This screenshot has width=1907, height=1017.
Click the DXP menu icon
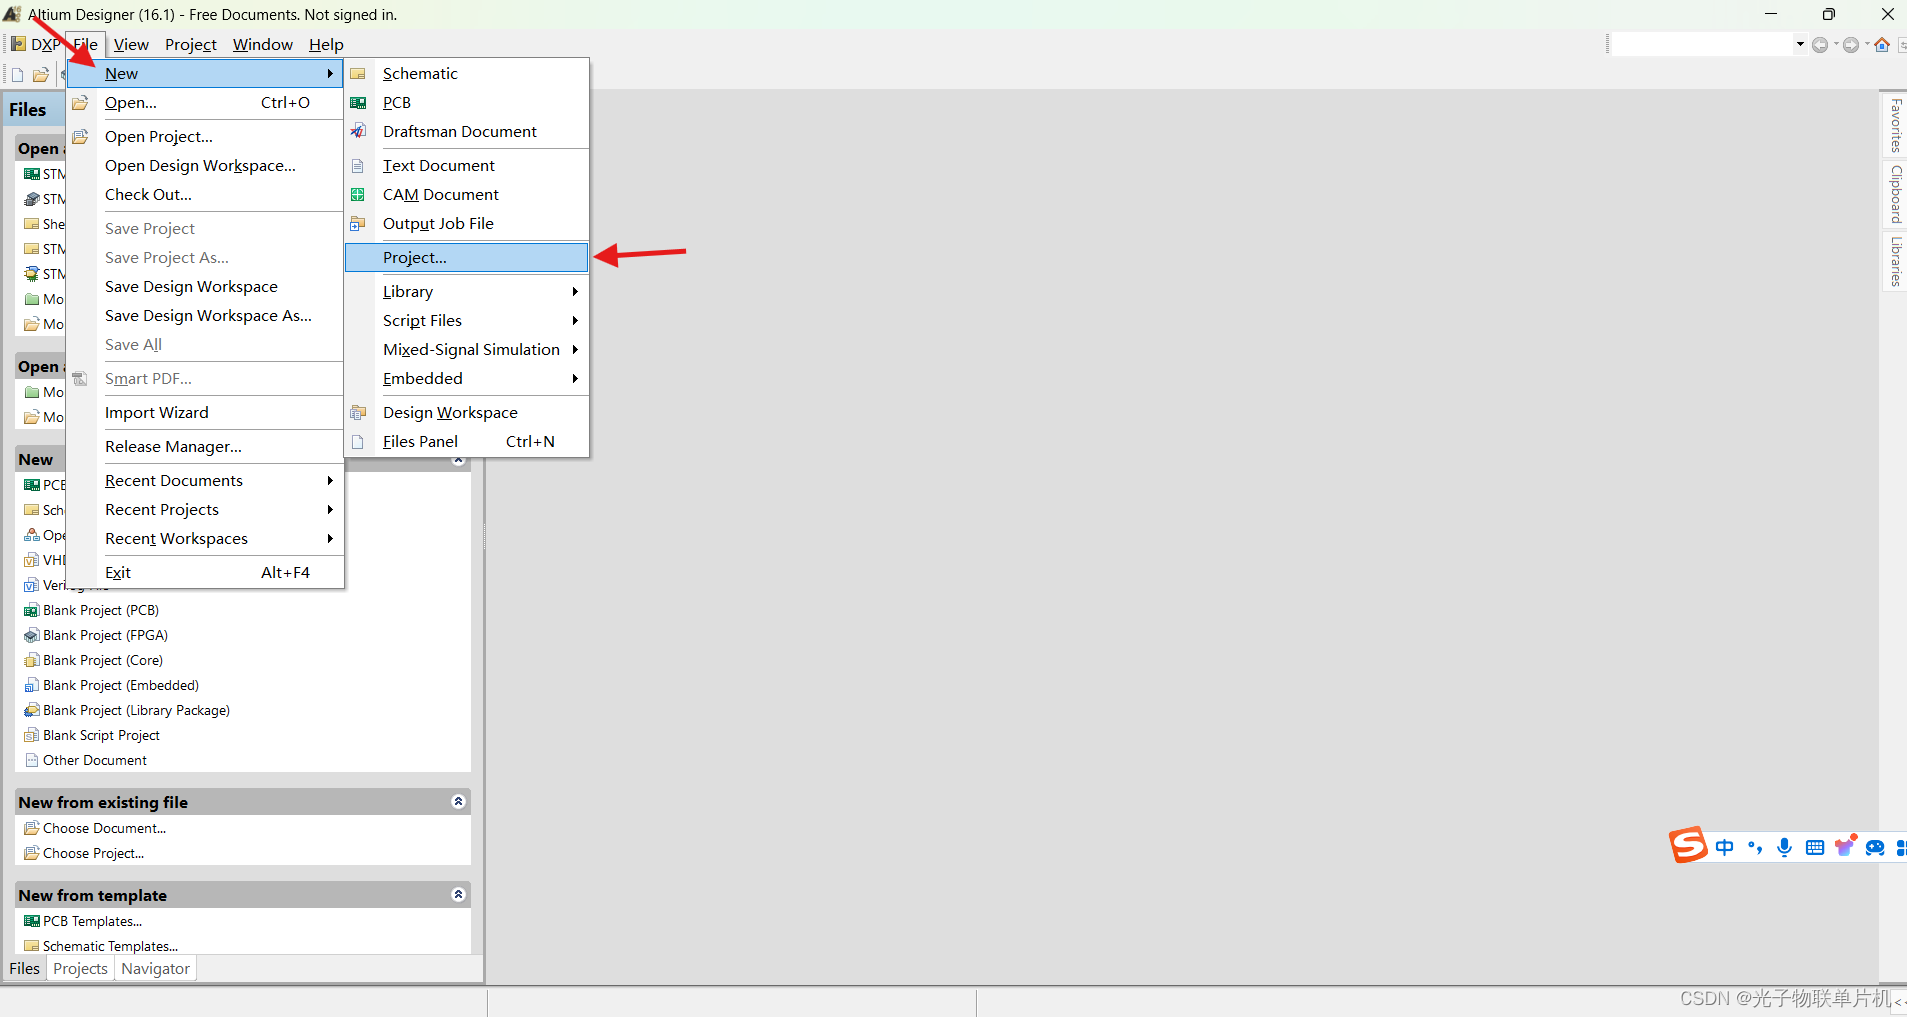click(x=19, y=45)
